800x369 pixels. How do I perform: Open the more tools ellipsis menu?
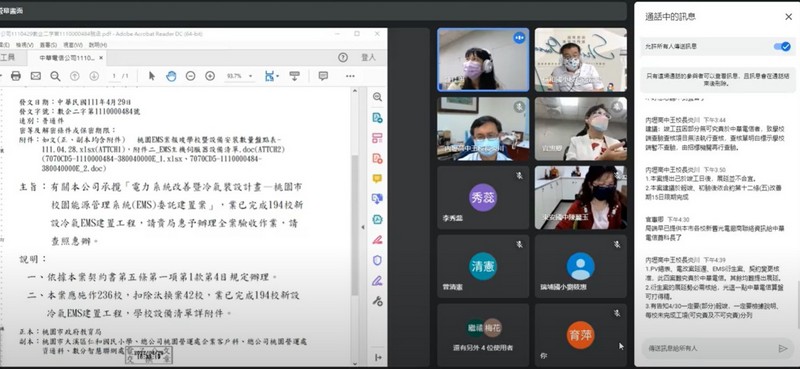tap(350, 76)
